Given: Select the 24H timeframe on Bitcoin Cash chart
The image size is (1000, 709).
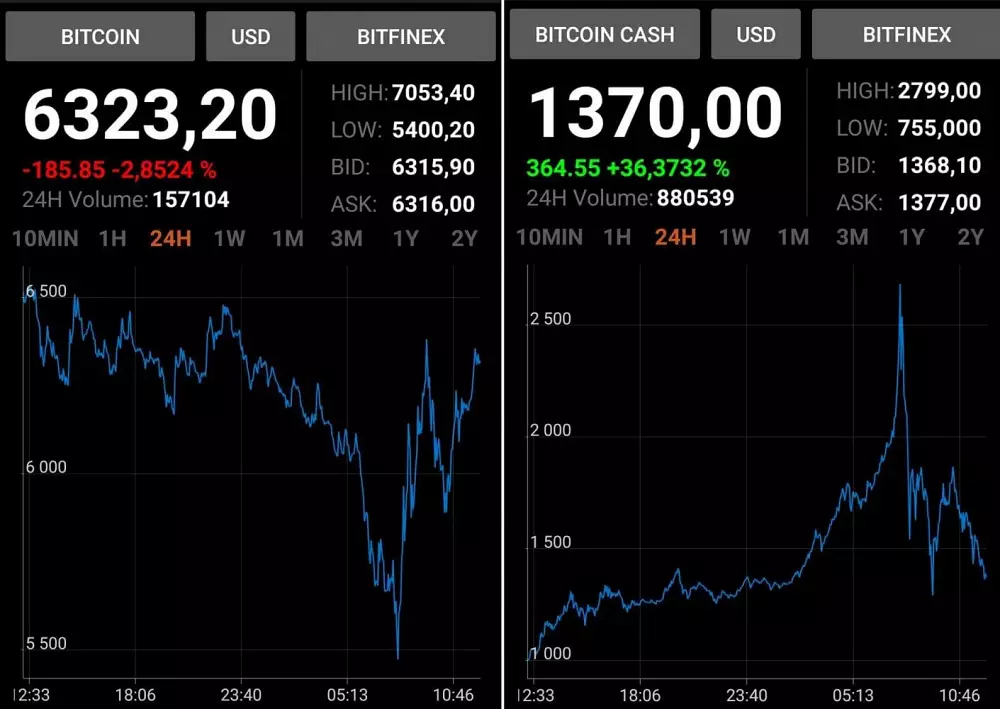Looking at the screenshot, I should click(675, 238).
